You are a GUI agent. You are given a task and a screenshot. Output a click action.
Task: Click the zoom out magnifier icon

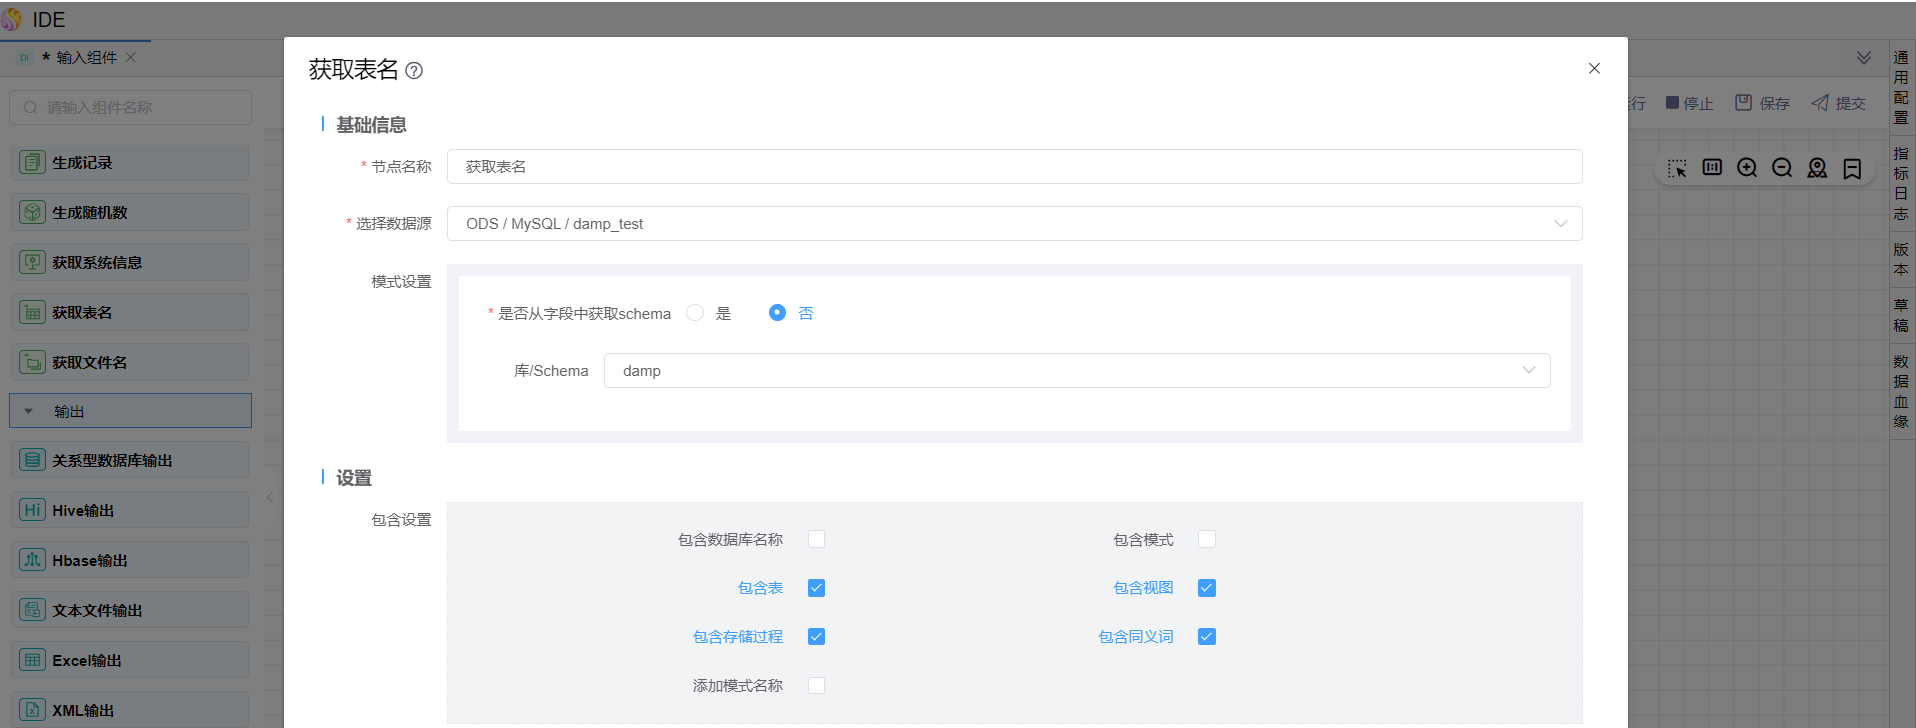(x=1782, y=168)
